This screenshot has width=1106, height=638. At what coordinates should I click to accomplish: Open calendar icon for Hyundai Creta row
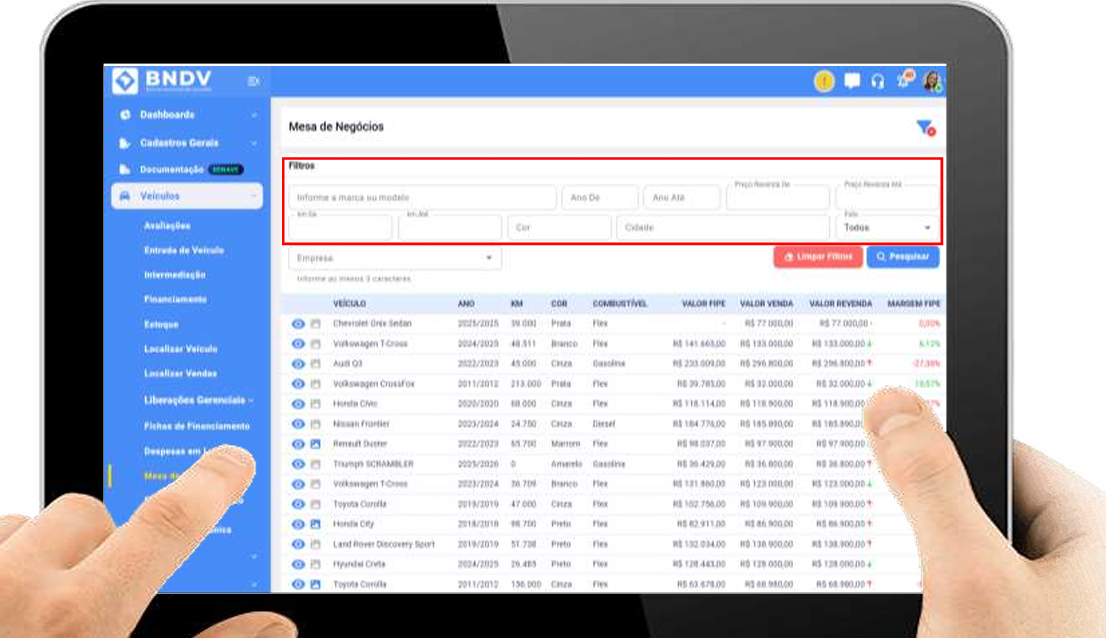315,565
